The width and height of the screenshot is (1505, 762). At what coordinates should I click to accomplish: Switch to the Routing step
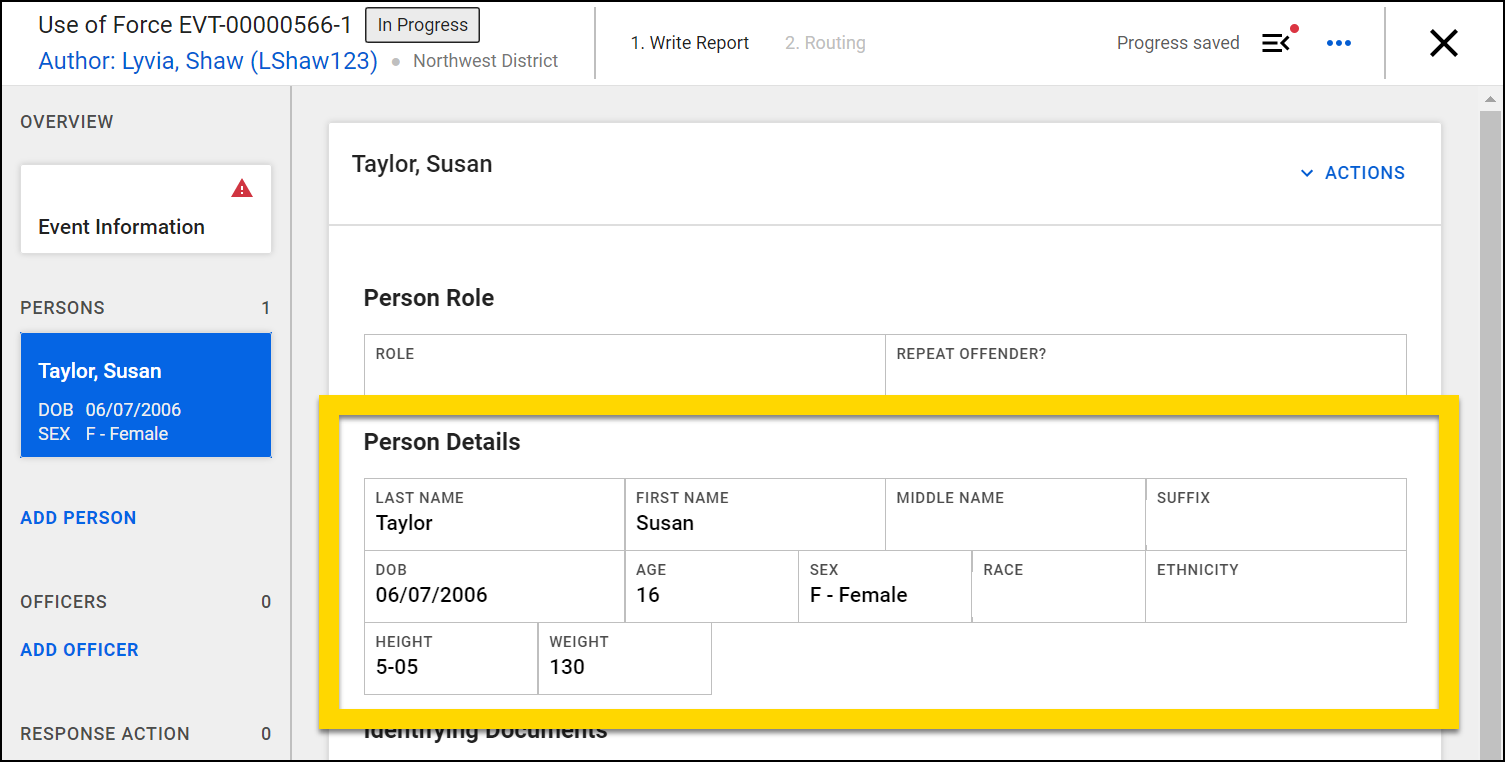[824, 42]
